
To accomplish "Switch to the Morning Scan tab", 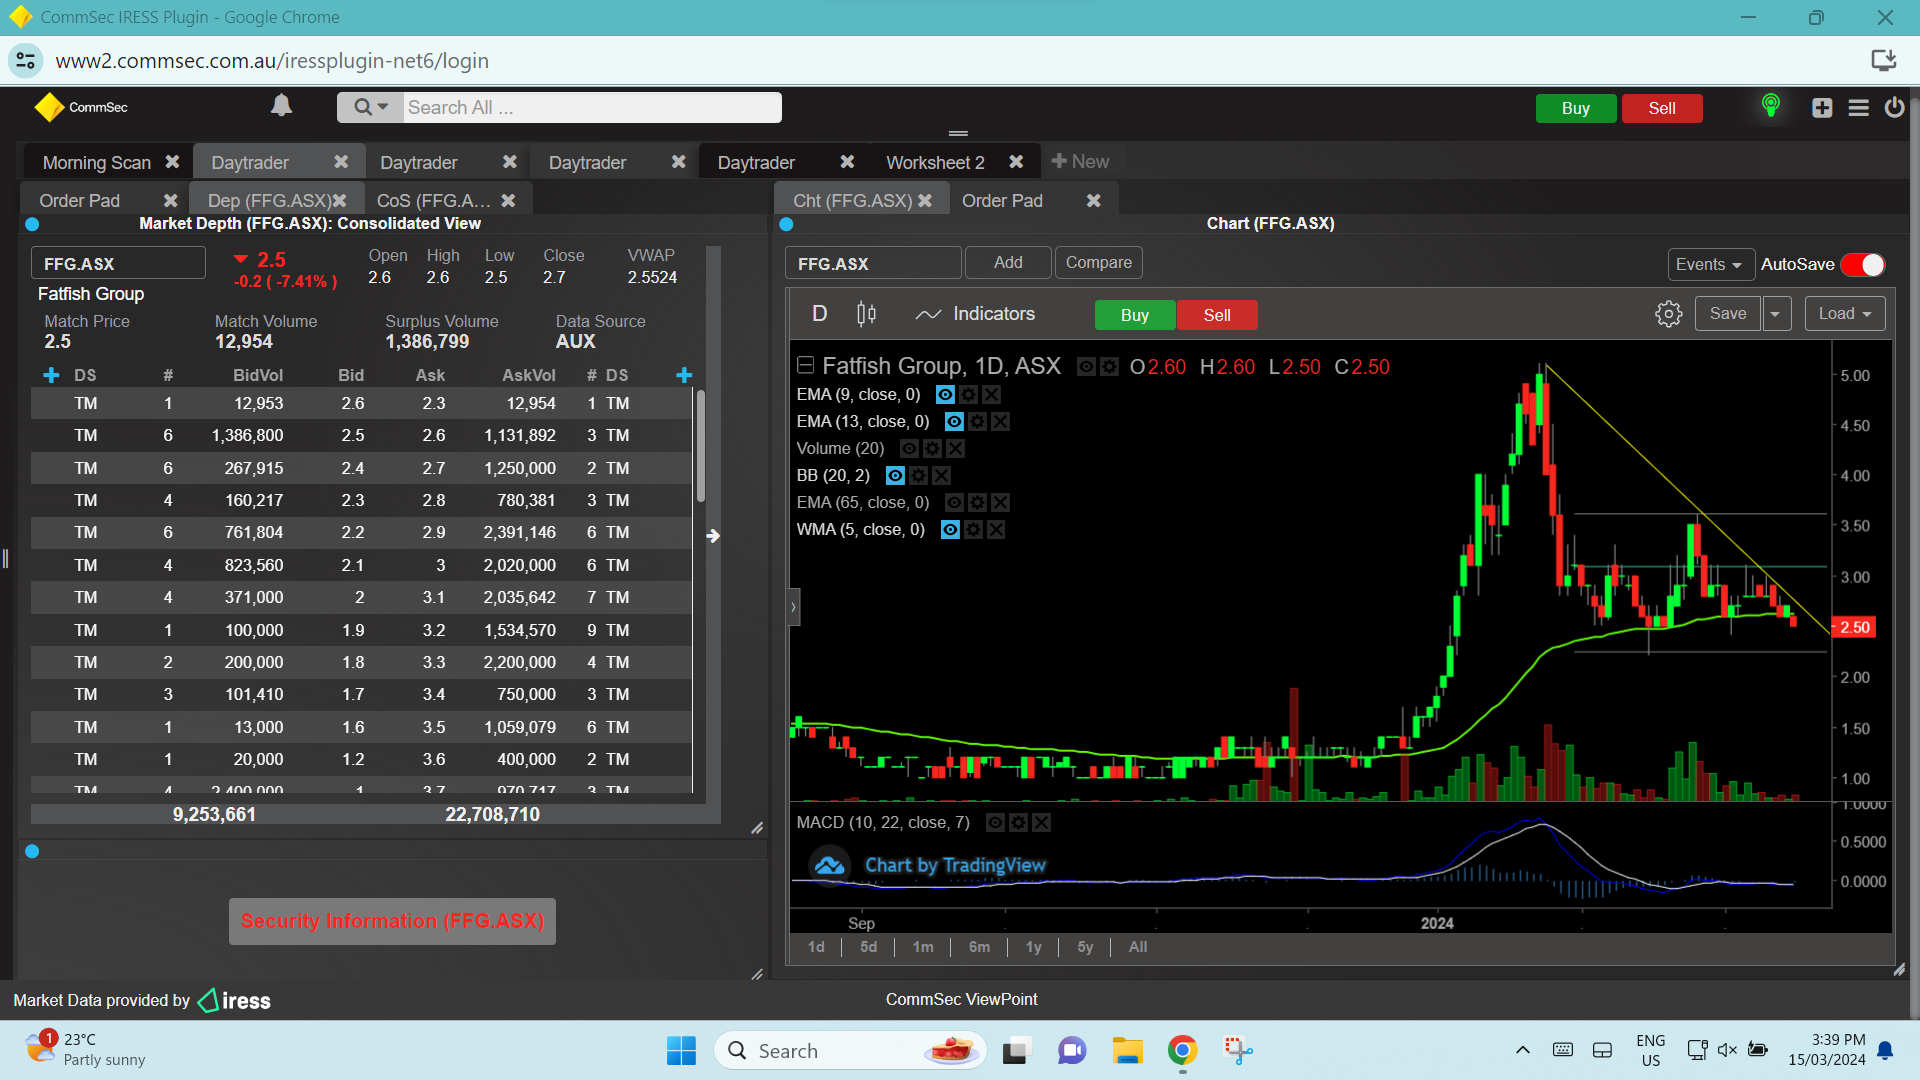I will click(x=96, y=163).
